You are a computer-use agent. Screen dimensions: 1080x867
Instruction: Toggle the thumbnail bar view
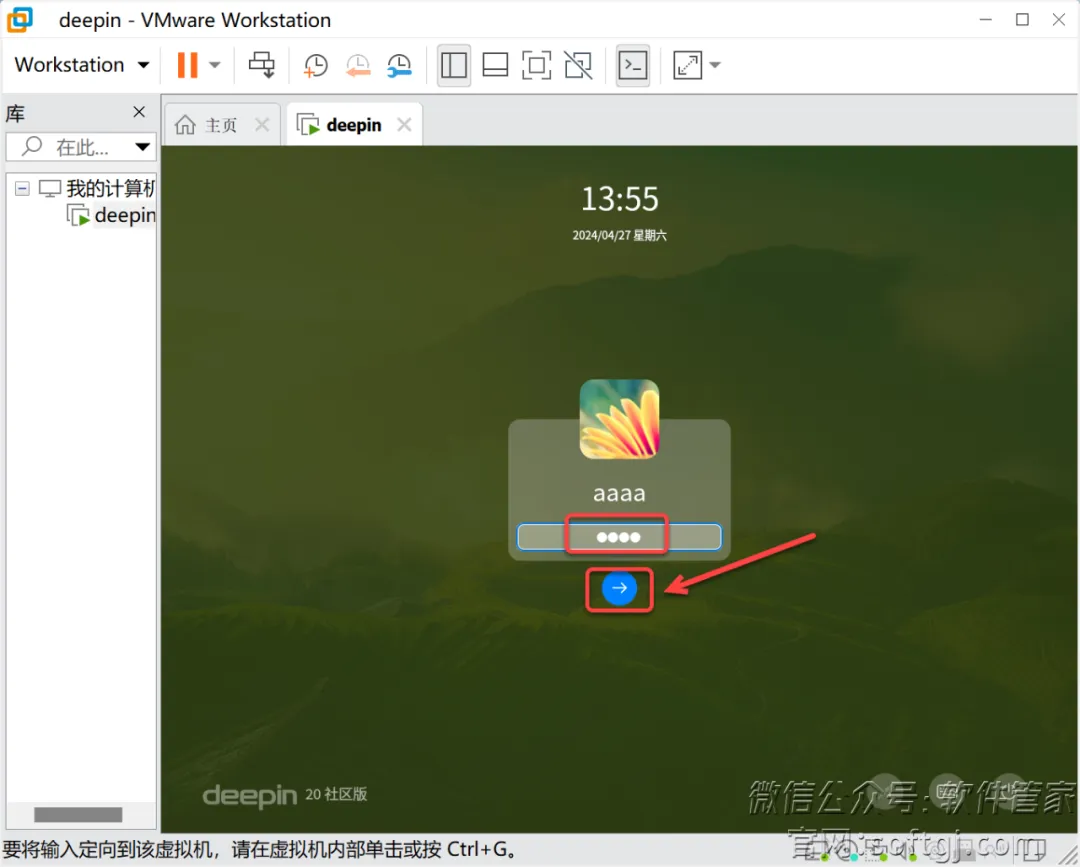495,65
